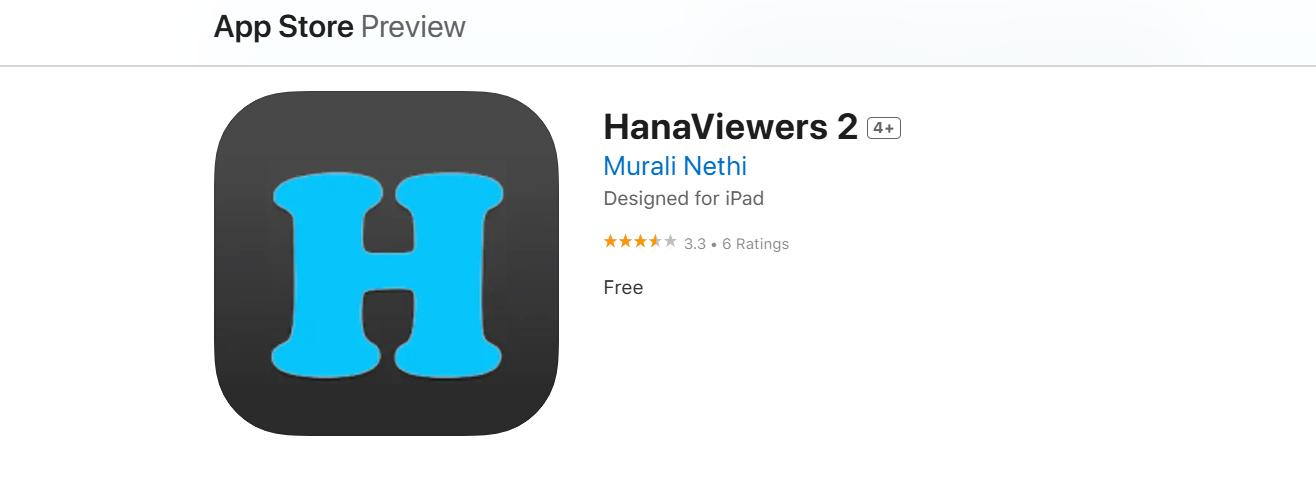The image size is (1316, 478).
Task: Click the 3.3 average rating value
Action: [x=695, y=244]
